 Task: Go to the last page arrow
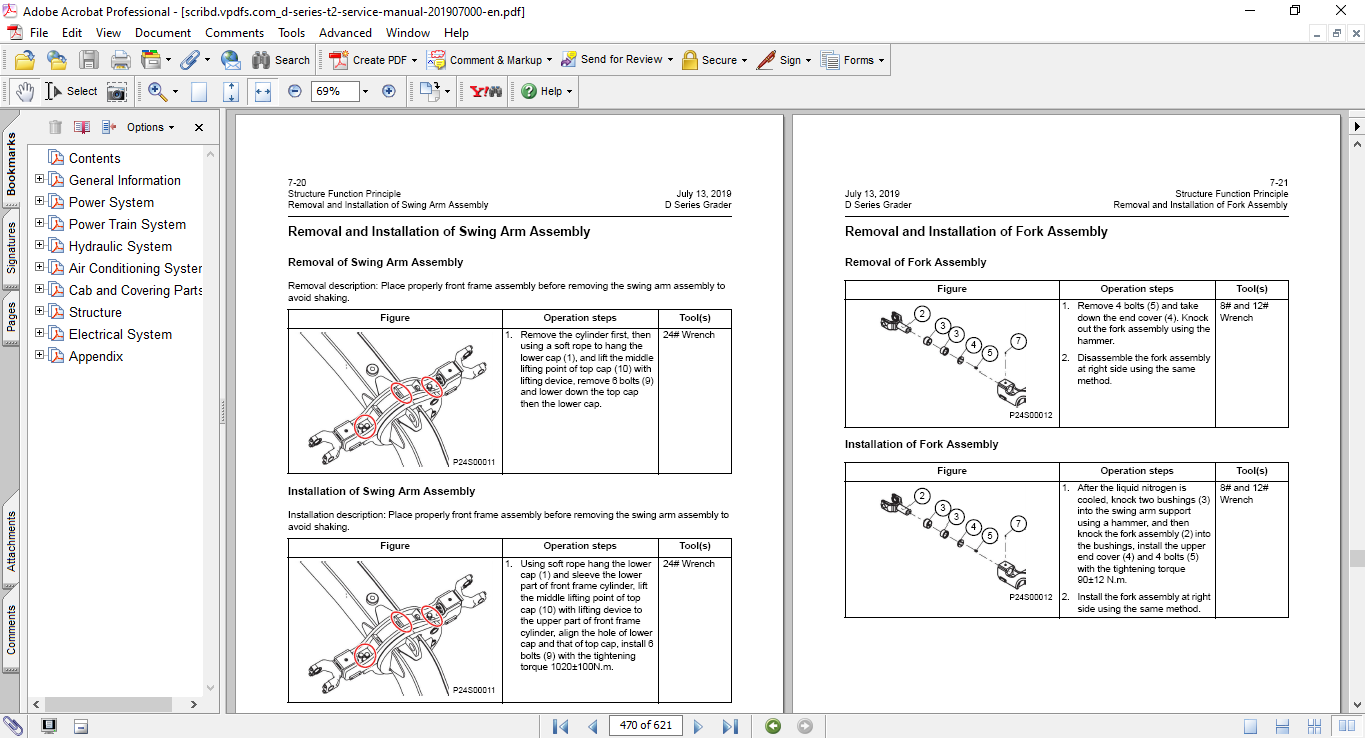click(730, 726)
